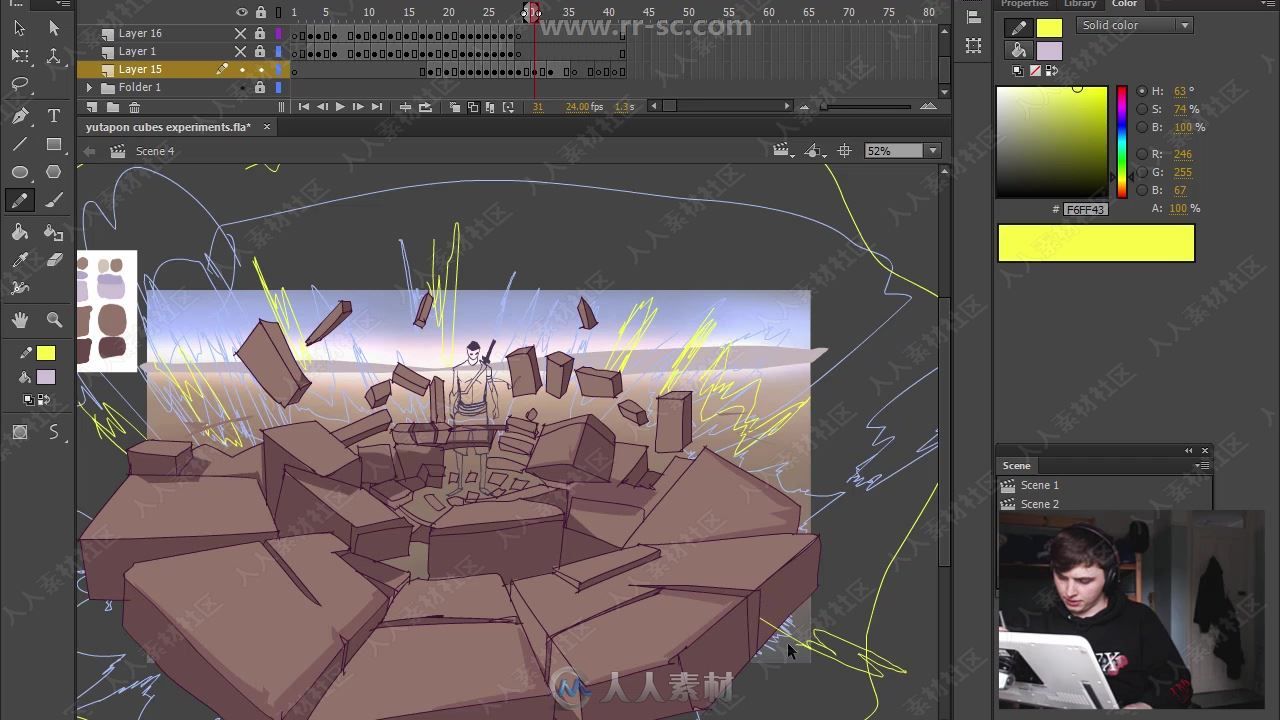The height and width of the screenshot is (720, 1280).
Task: Open the Transform panel icon
Action: [x=973, y=45]
